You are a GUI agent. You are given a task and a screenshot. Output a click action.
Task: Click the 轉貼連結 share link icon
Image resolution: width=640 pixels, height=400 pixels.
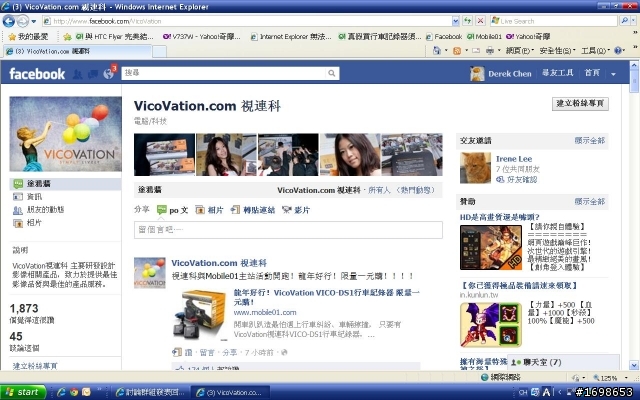coord(235,210)
